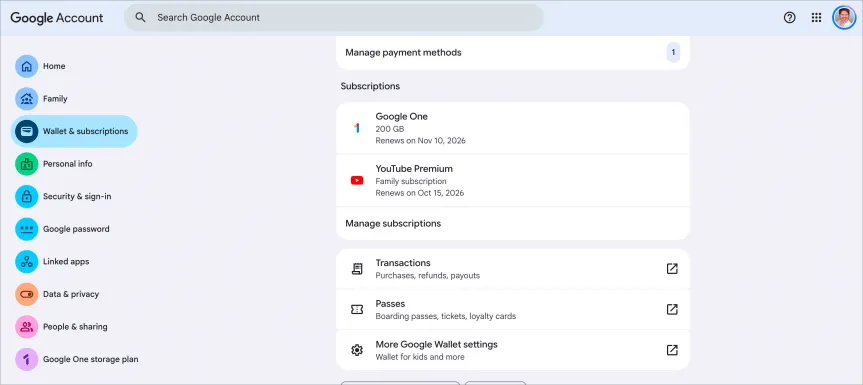Open People & sharing label in sidebar

pos(75,327)
